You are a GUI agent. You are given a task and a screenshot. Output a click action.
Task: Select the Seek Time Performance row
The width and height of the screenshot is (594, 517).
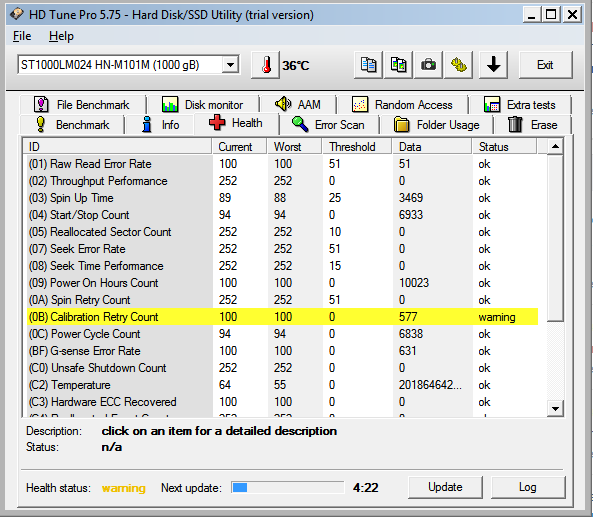(283, 266)
